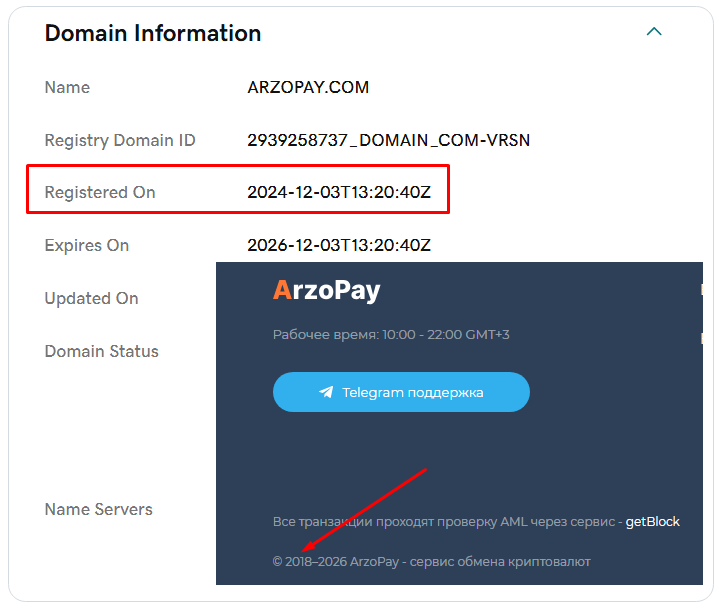Follow the getBlock link
The image size is (725, 609).
click(652, 522)
